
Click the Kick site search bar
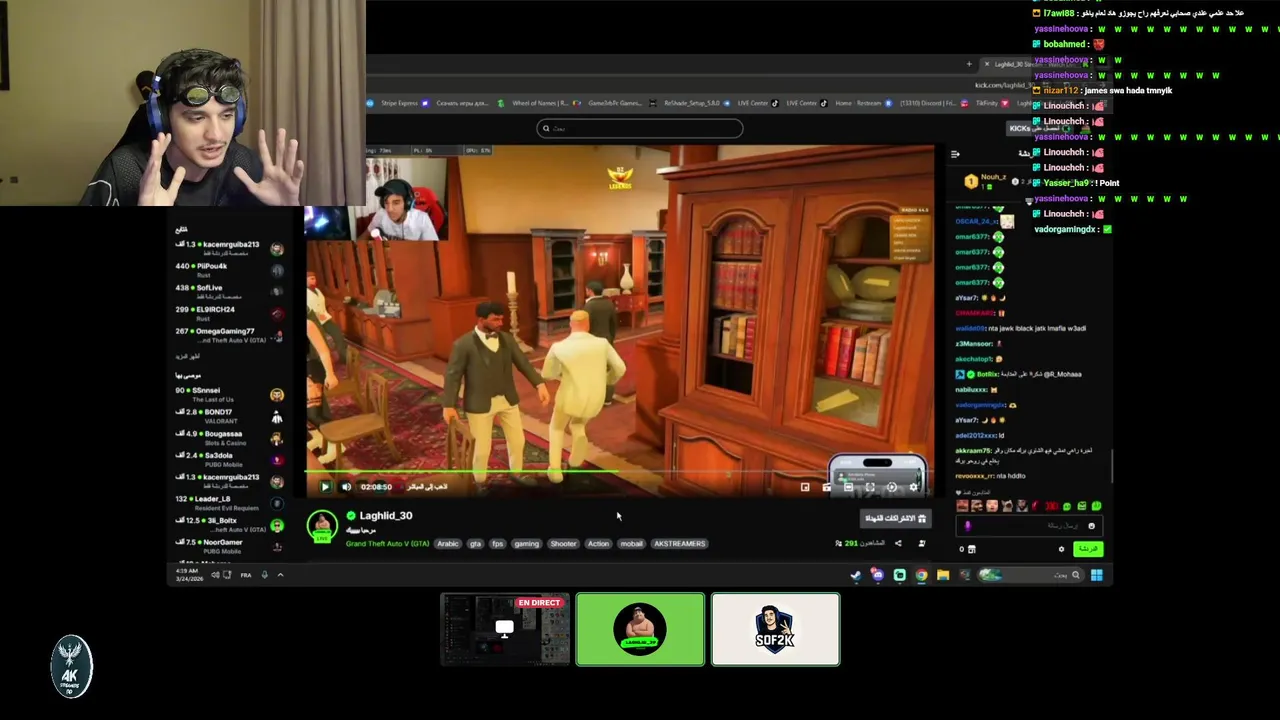point(640,128)
